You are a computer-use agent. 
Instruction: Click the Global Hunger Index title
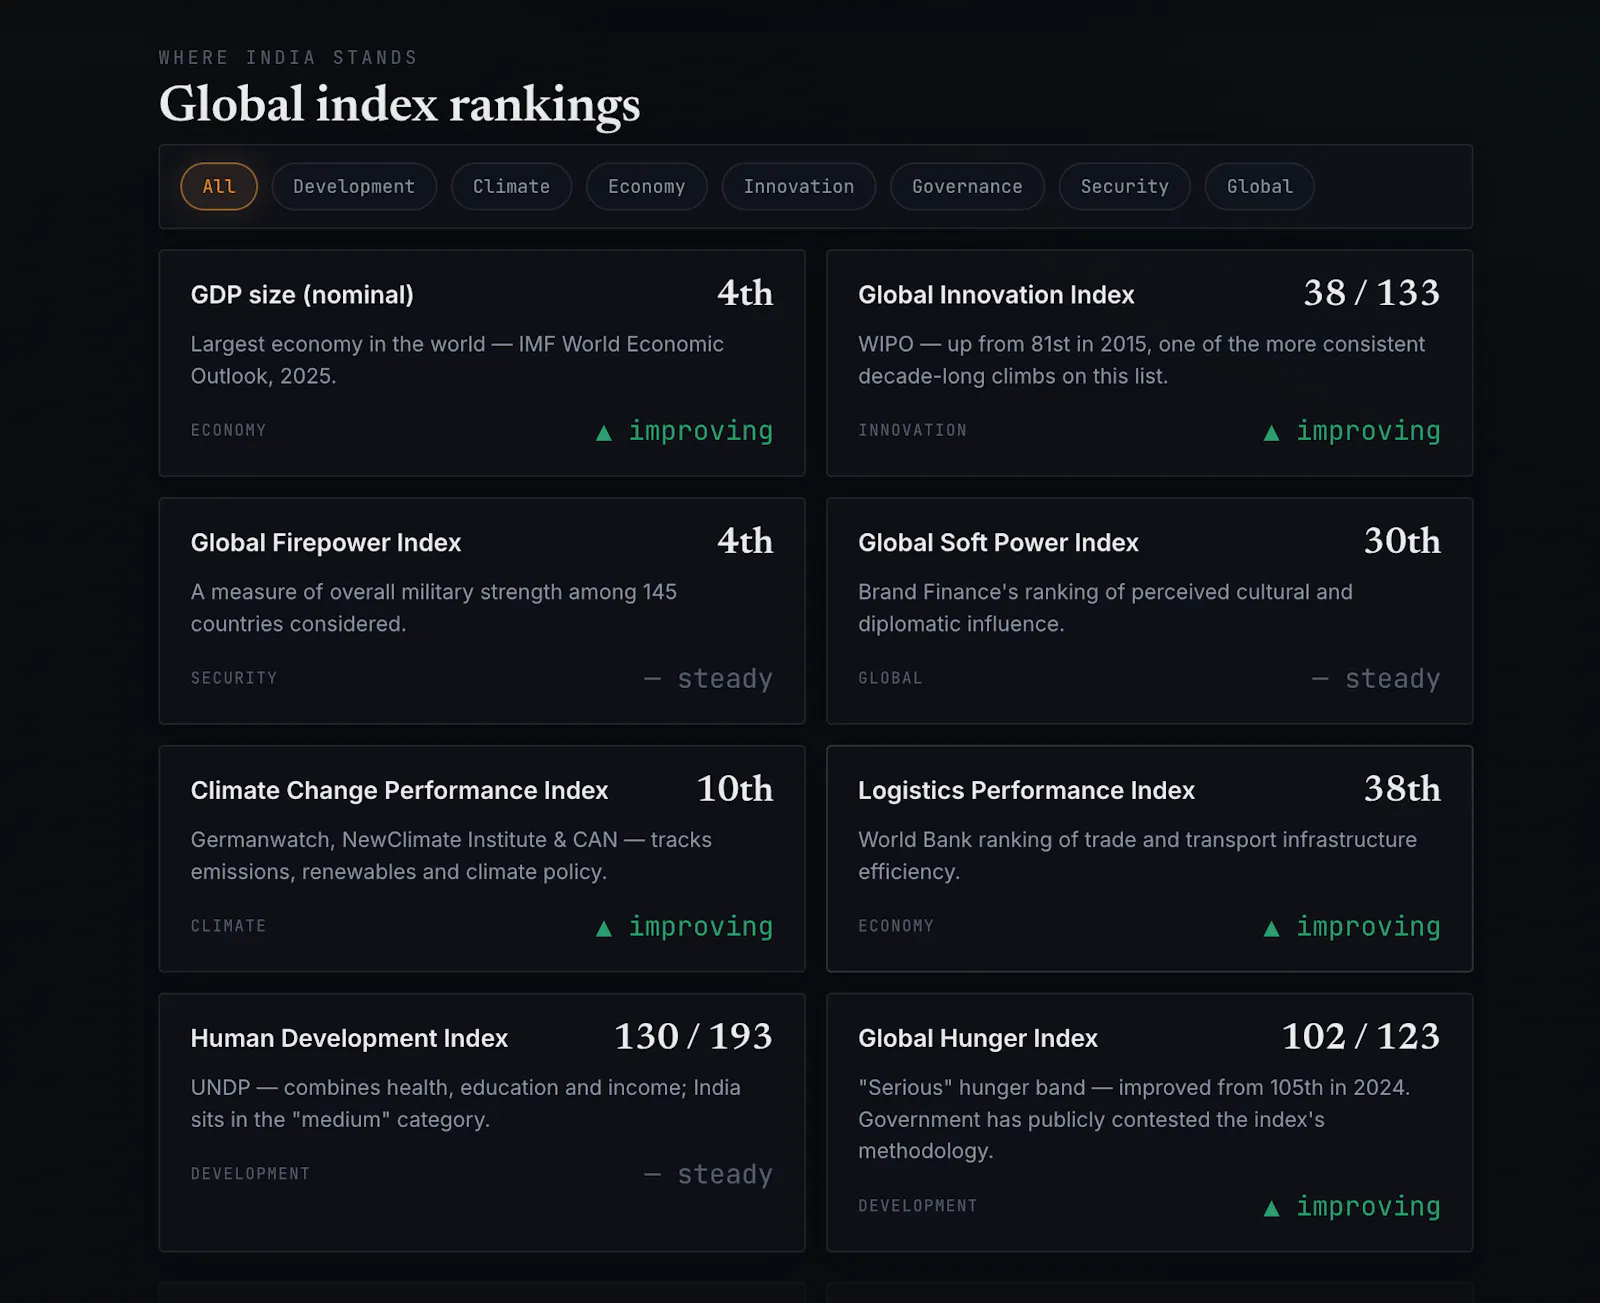point(978,1039)
